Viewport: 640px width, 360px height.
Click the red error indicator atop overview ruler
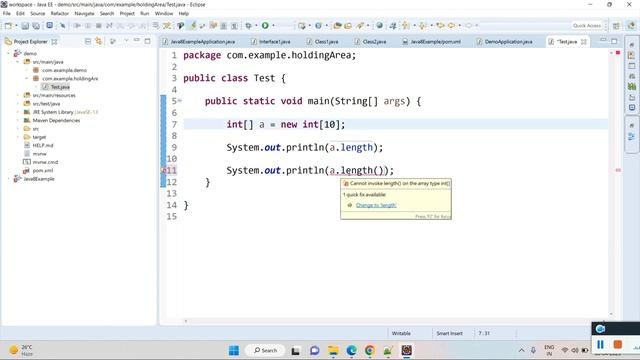[618, 53]
